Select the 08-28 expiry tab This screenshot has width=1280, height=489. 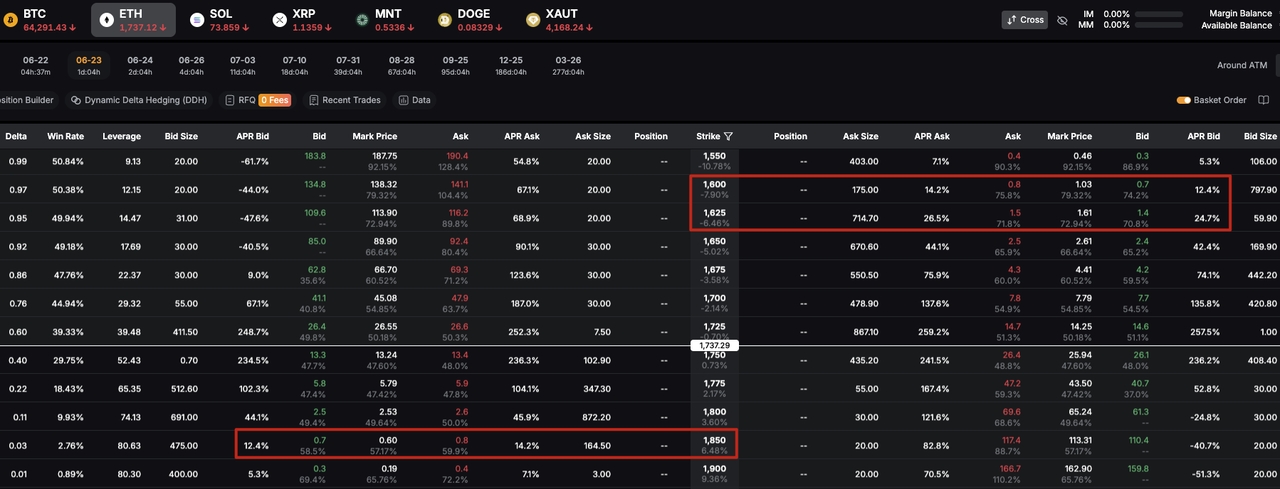click(401, 65)
